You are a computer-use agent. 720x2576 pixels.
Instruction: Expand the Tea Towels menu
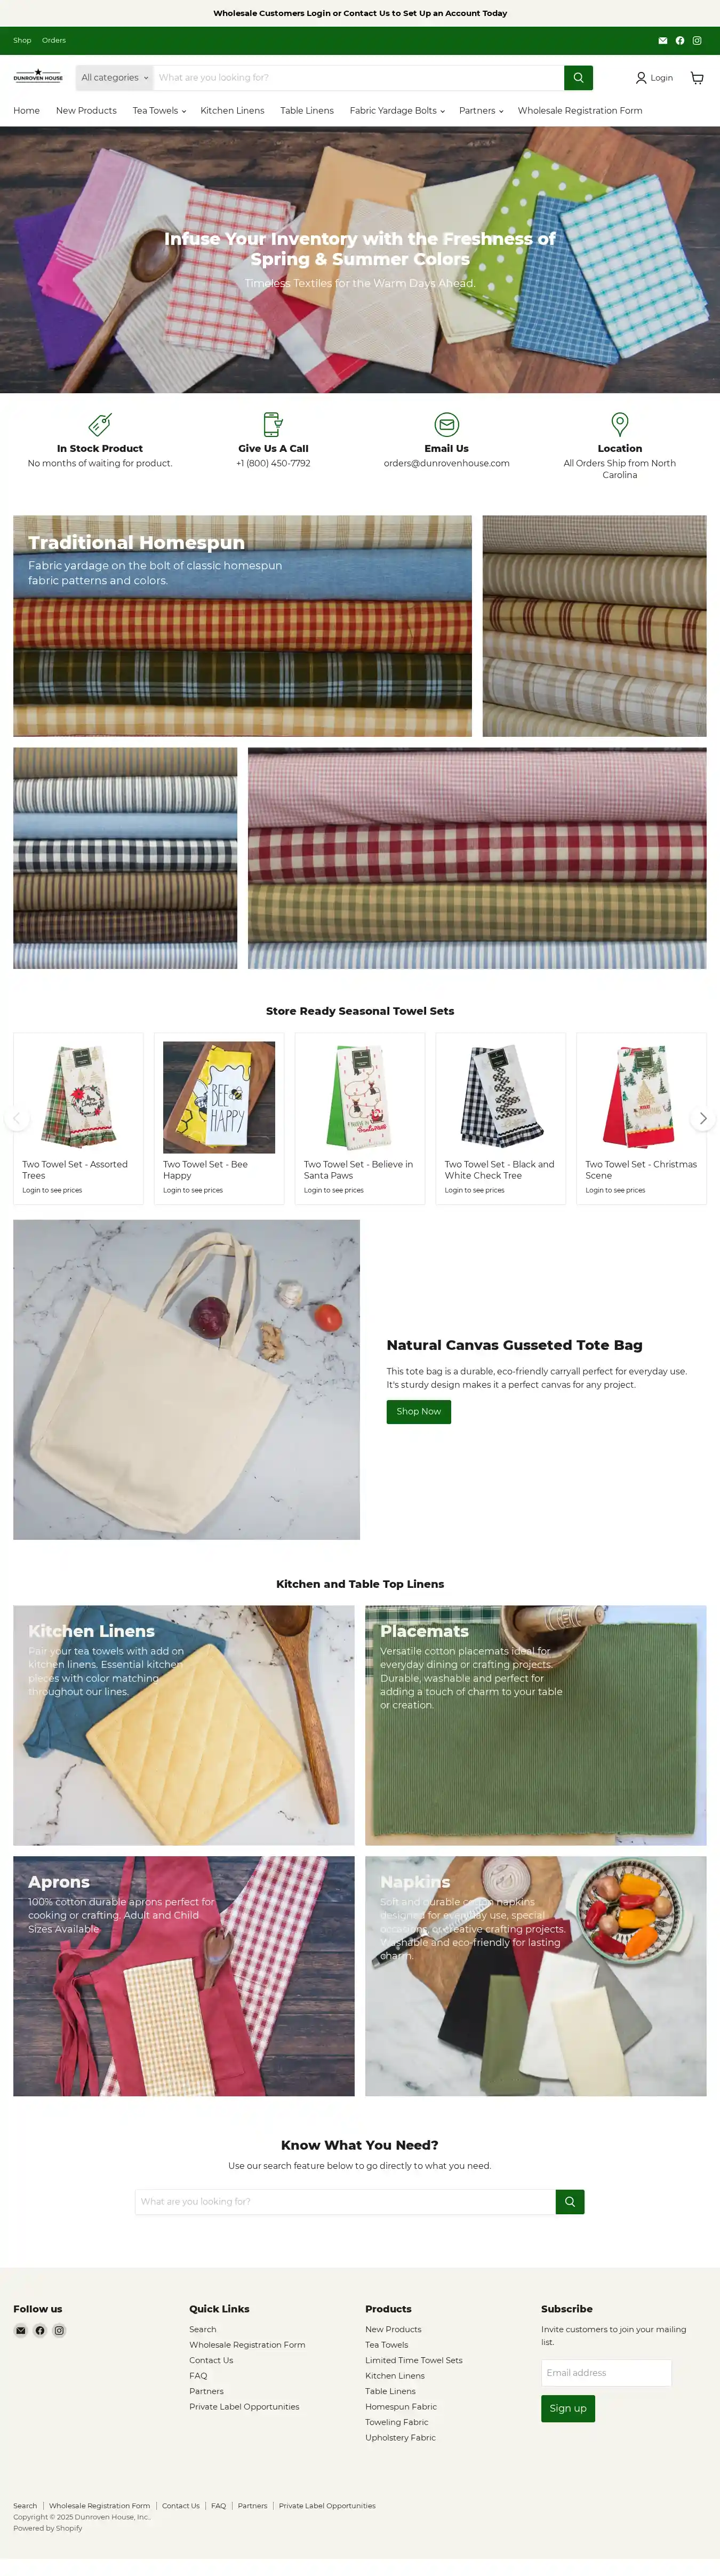click(x=159, y=111)
